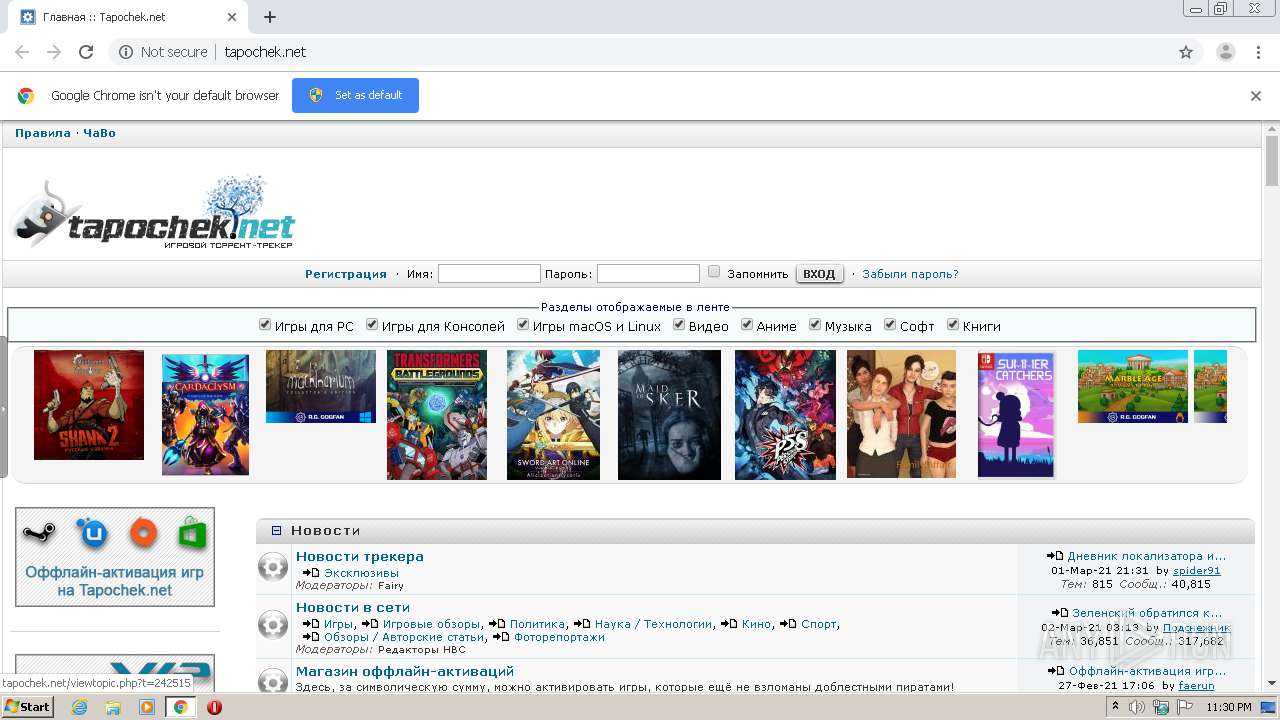Open the Chrome three-dot menu
The width and height of the screenshot is (1280, 720).
[1258, 52]
